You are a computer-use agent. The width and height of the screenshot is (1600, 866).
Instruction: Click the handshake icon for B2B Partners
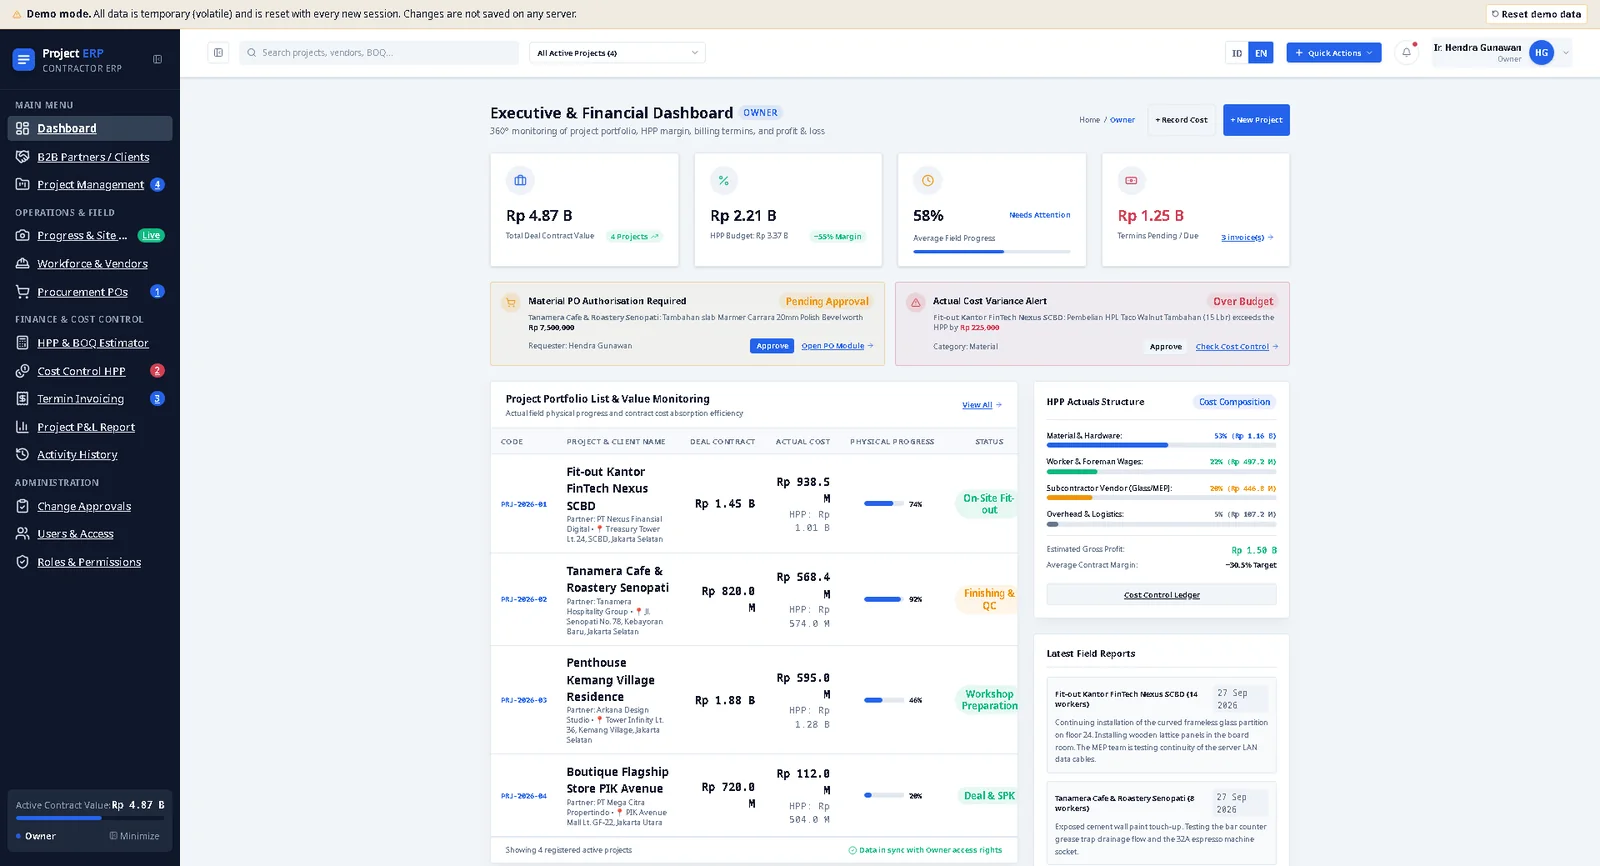[22, 157]
